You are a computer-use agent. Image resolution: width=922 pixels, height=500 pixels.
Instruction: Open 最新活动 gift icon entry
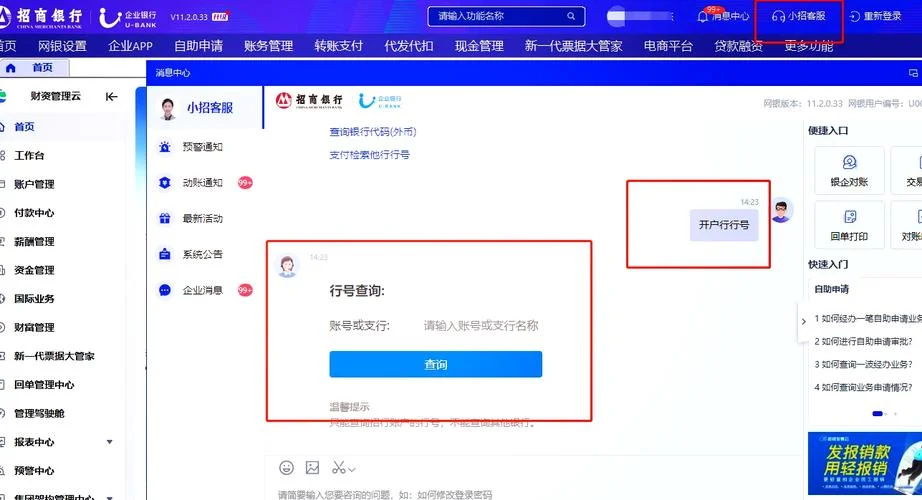point(165,219)
